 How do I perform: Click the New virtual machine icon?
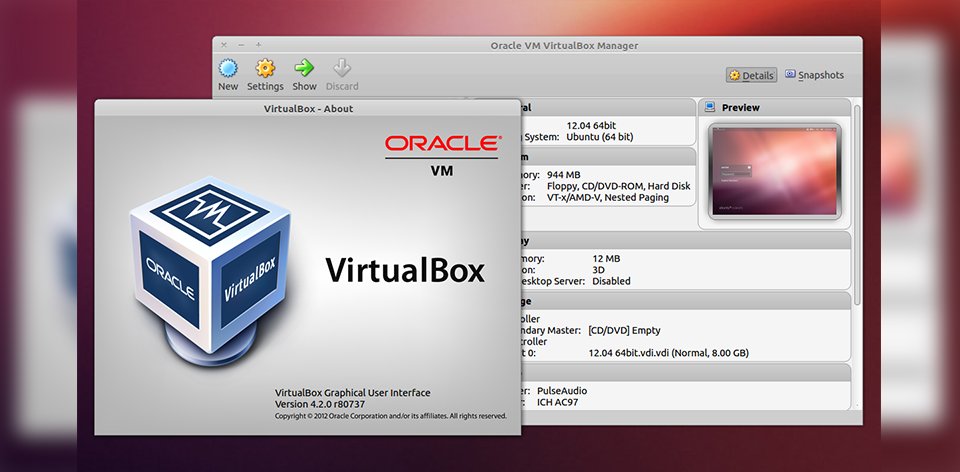[x=228, y=68]
